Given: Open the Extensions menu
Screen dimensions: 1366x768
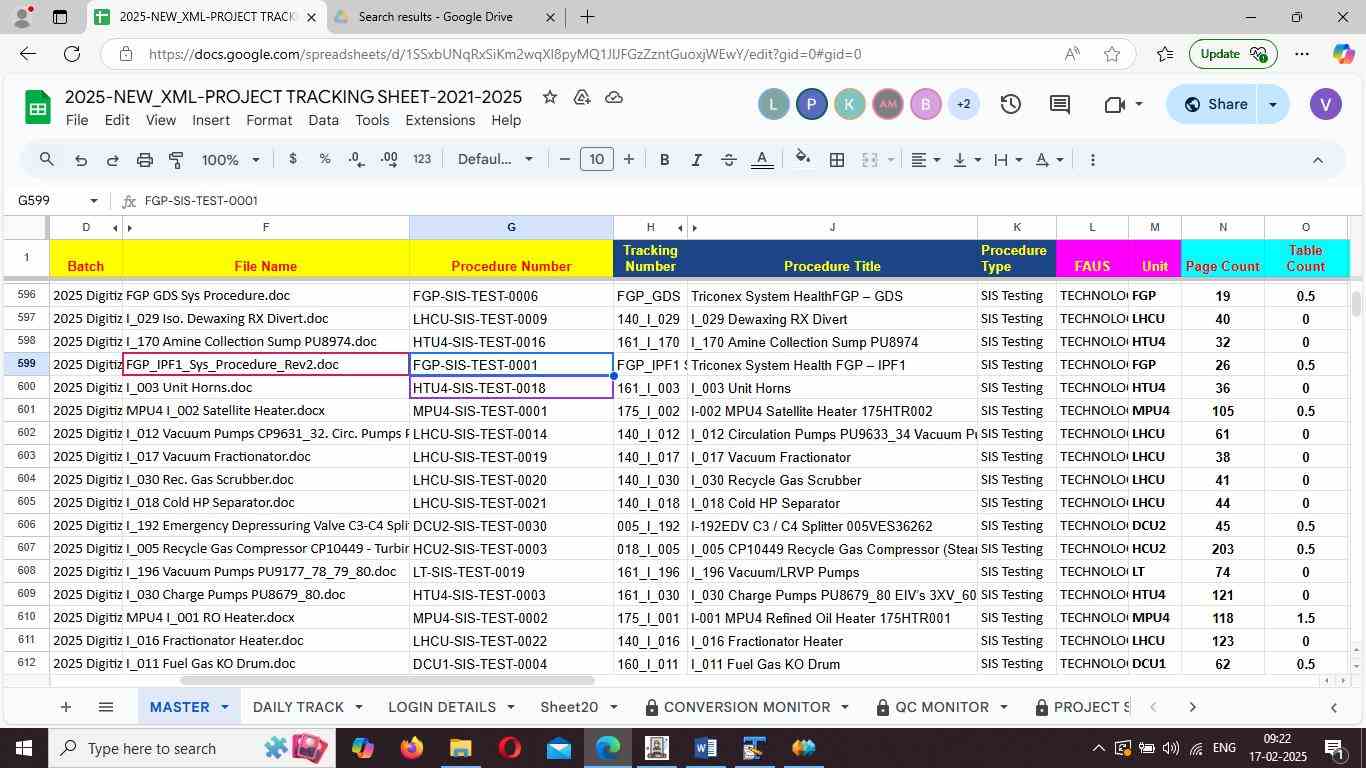Looking at the screenshot, I should click(x=440, y=120).
